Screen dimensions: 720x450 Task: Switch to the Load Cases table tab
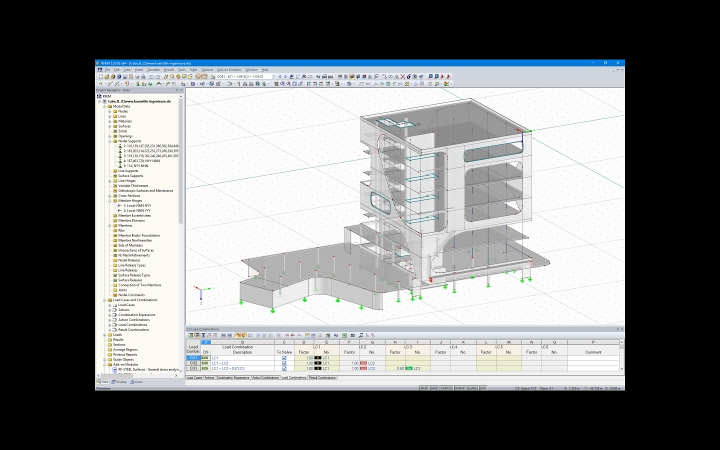point(194,377)
